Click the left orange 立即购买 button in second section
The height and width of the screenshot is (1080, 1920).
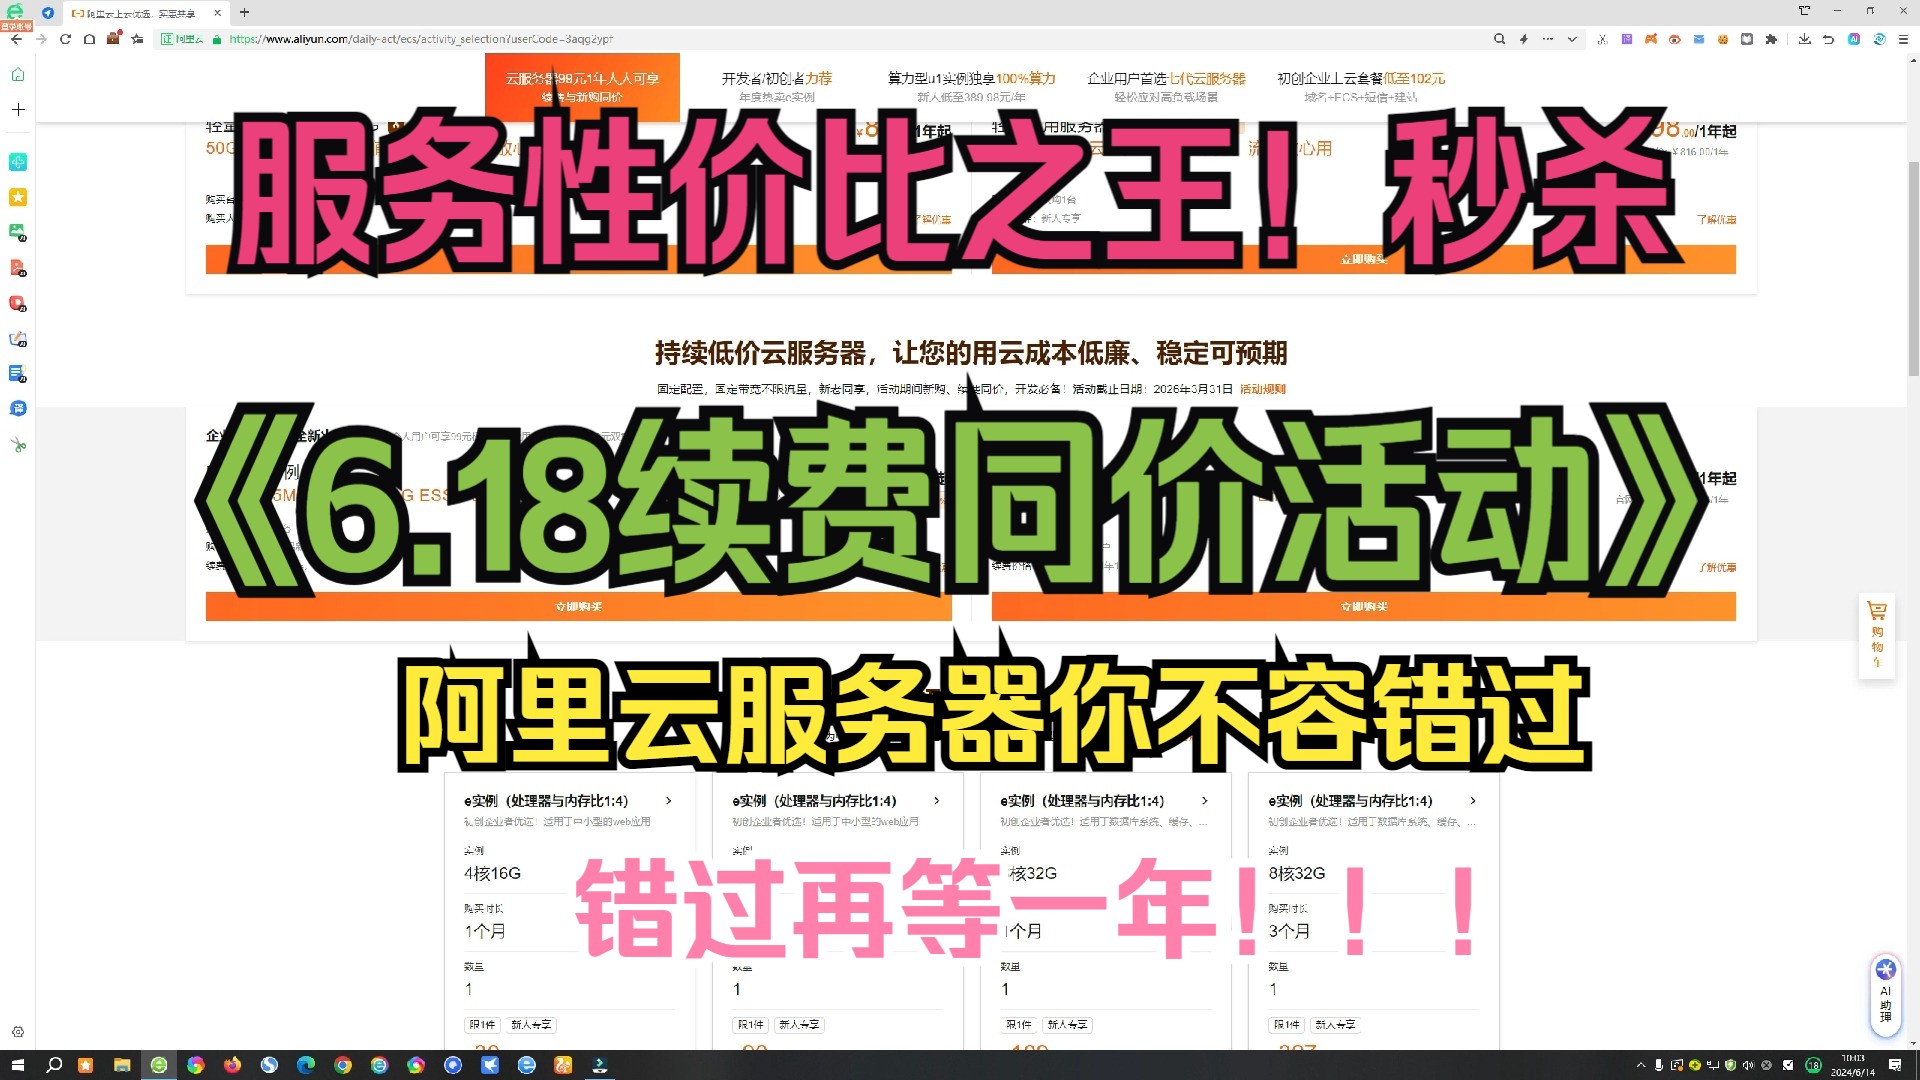click(578, 606)
